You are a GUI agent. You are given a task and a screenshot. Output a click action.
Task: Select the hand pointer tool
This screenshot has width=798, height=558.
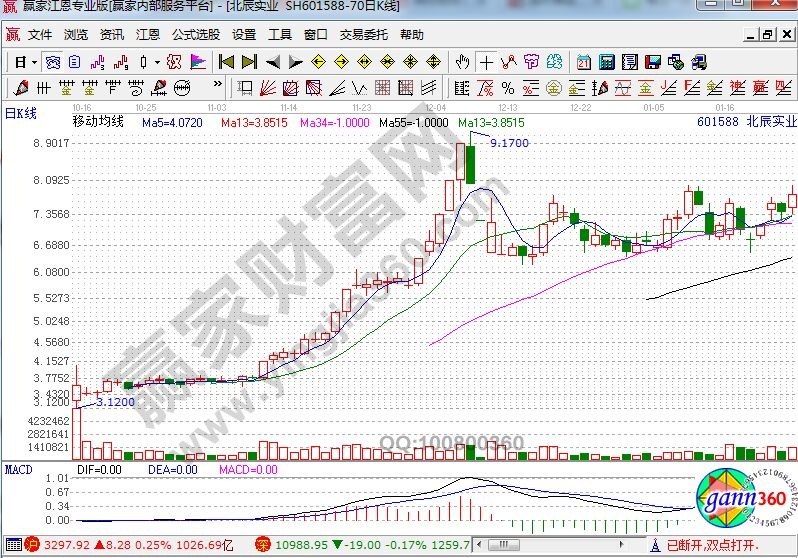point(462,62)
